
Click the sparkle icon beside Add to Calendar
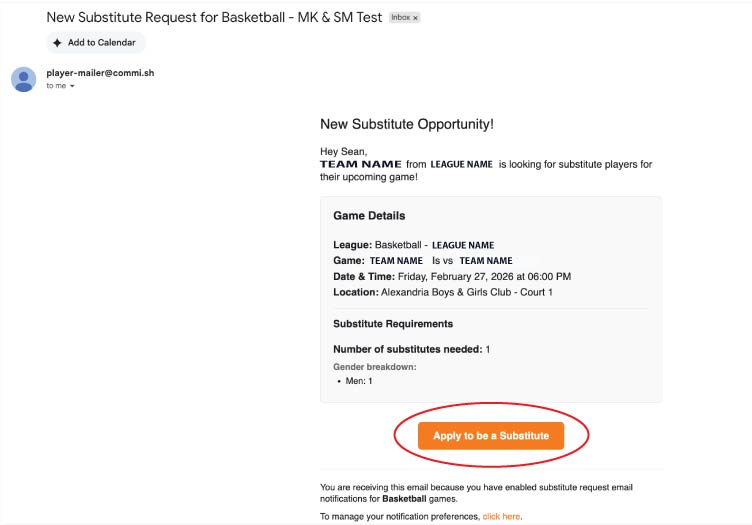[57, 43]
